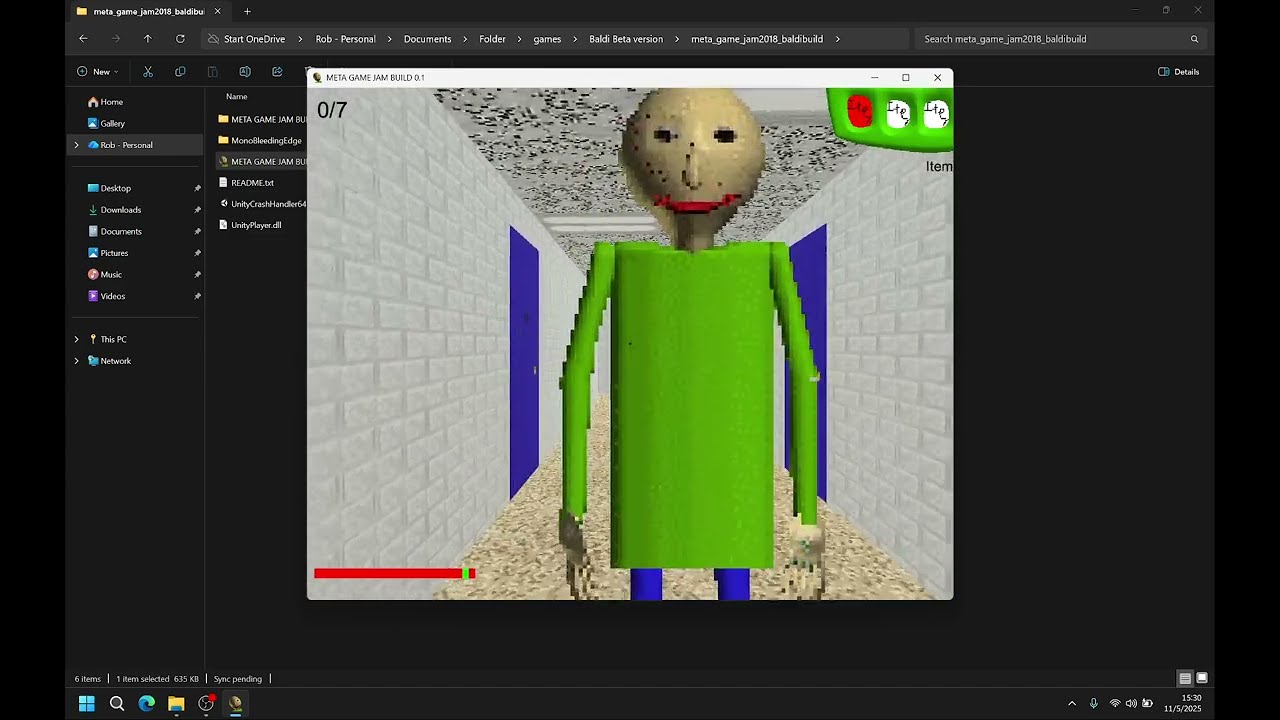Unpin Videos using its pin icon
The height and width of the screenshot is (720, 1280).
point(197,296)
